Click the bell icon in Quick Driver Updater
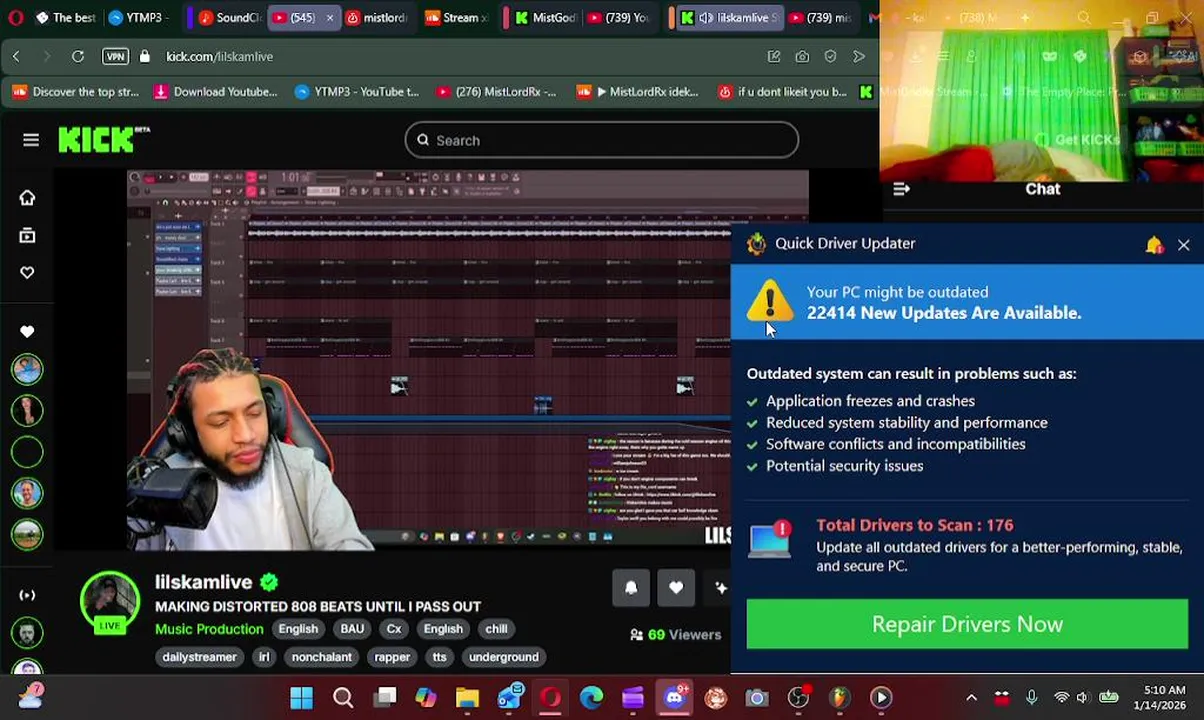The width and height of the screenshot is (1204, 720). 1154,244
